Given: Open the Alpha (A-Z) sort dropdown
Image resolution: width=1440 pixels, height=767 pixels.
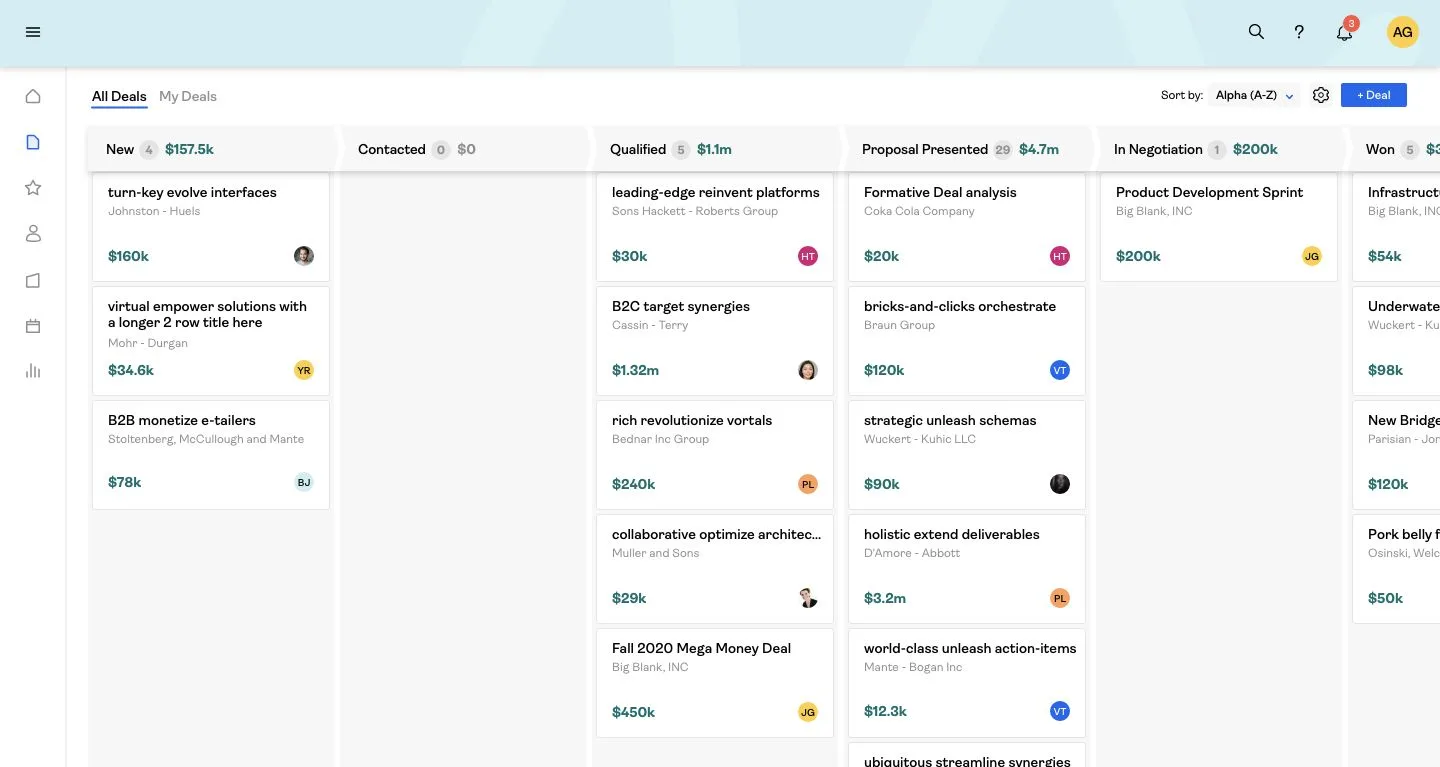Looking at the screenshot, I should pyautogui.click(x=1254, y=95).
